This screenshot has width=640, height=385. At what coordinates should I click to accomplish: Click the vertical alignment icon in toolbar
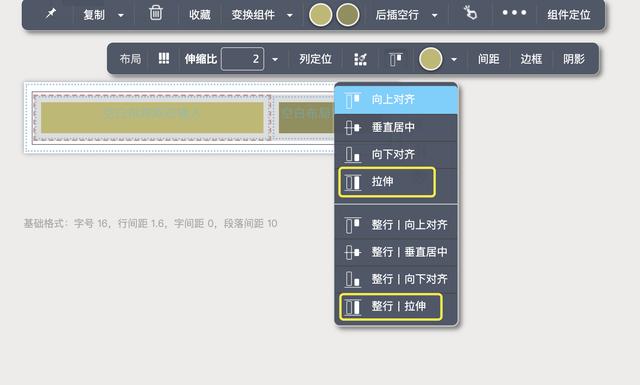(x=395, y=59)
